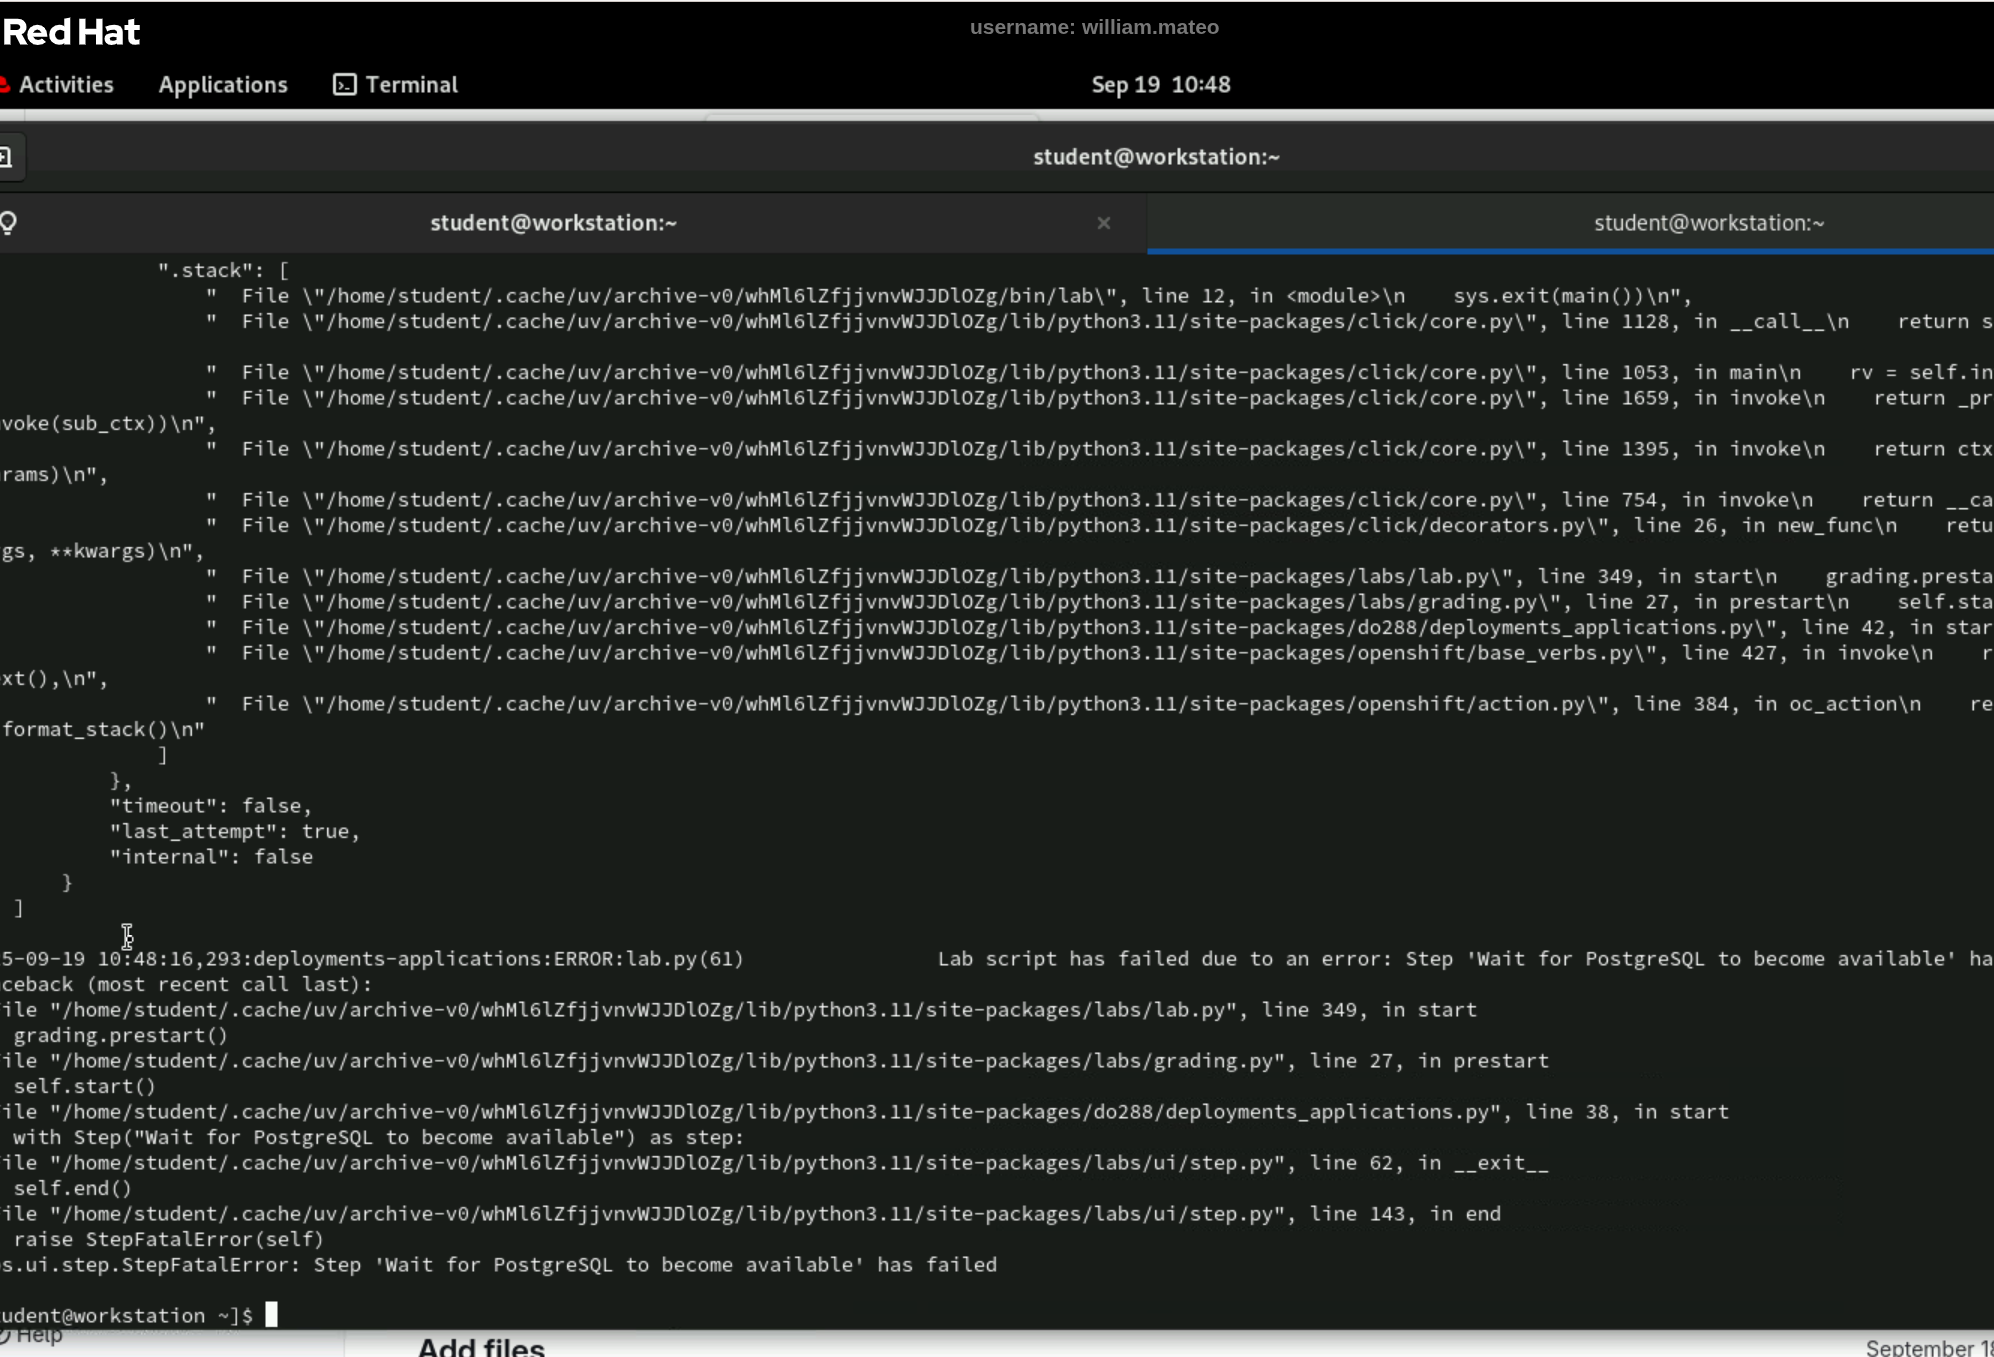The height and width of the screenshot is (1357, 1994).
Task: Select the second student@workstation tab
Action: coord(1708,223)
